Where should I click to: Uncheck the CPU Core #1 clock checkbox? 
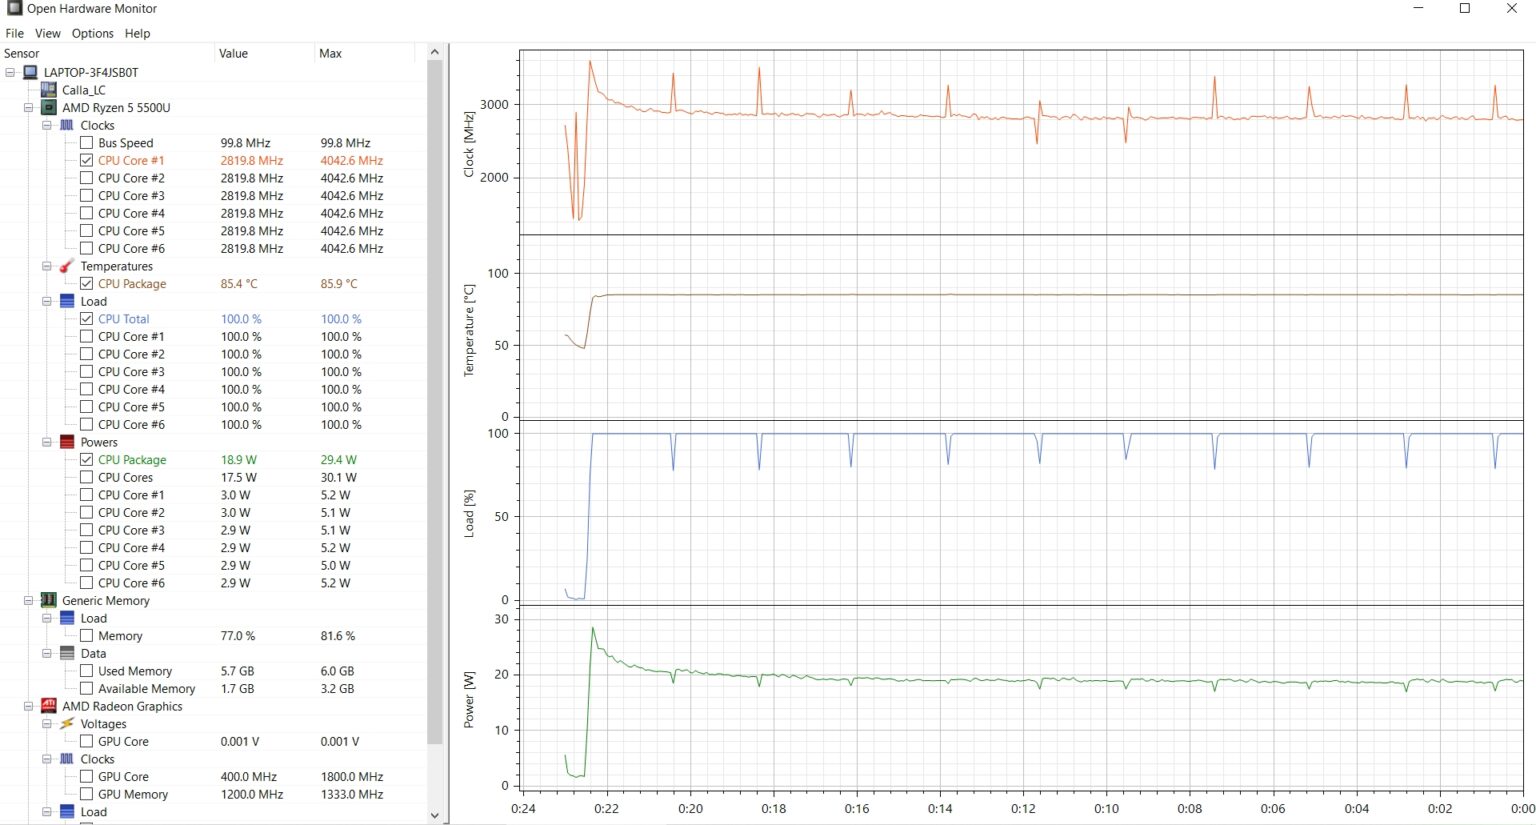pos(87,161)
